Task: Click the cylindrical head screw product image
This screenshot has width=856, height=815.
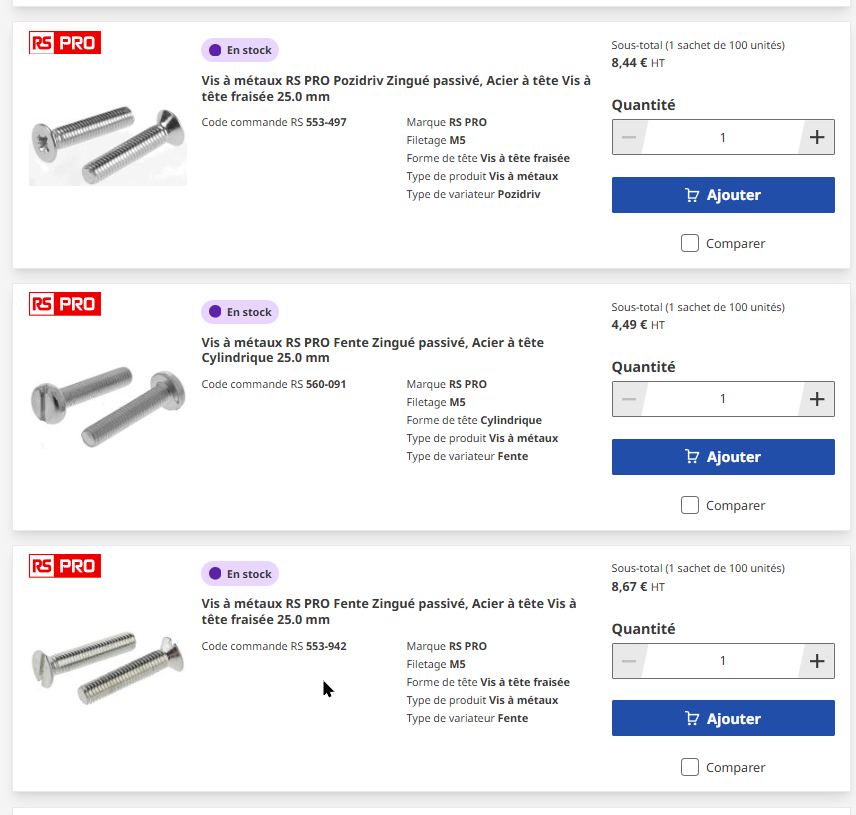Action: 100,402
